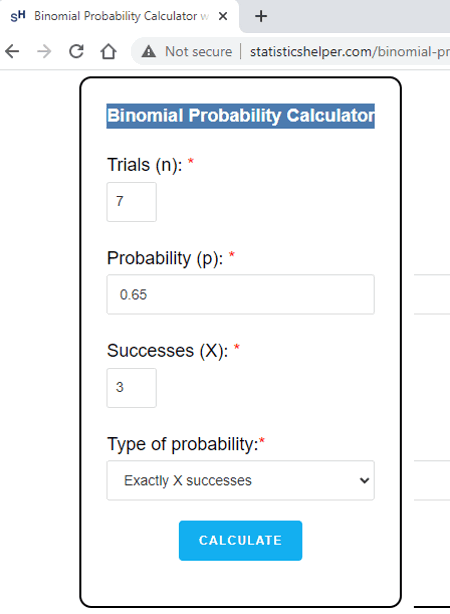The image size is (450, 614).
Task: Click the Not secure warning triangle icon
Action: (149, 51)
